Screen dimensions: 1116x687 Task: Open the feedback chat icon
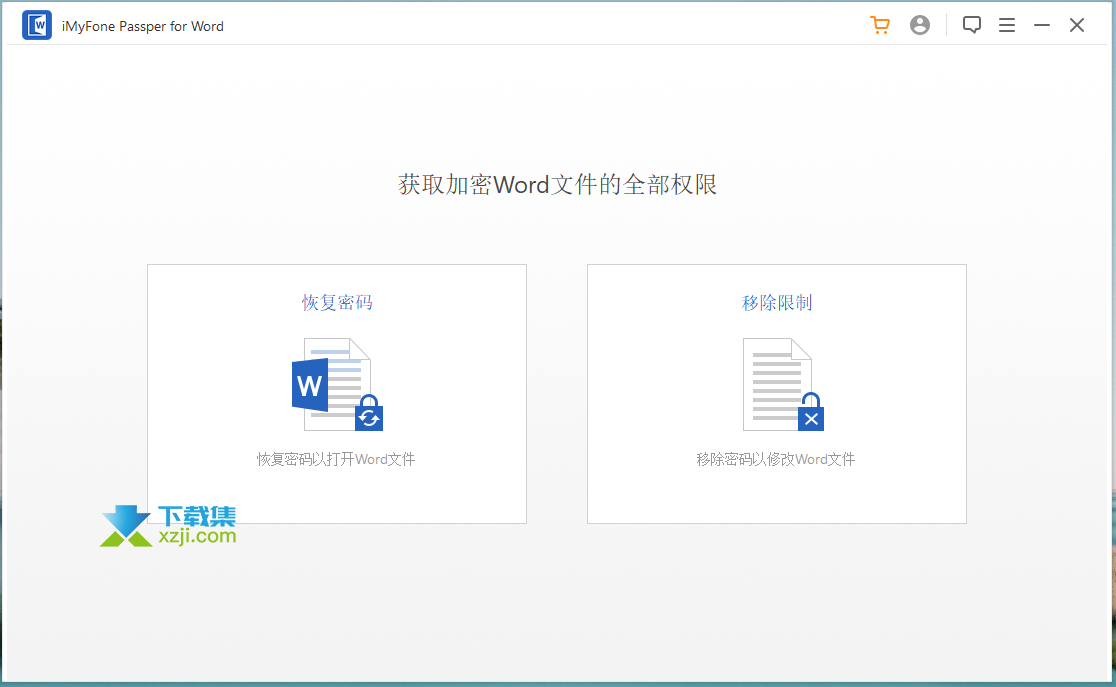[x=972, y=26]
